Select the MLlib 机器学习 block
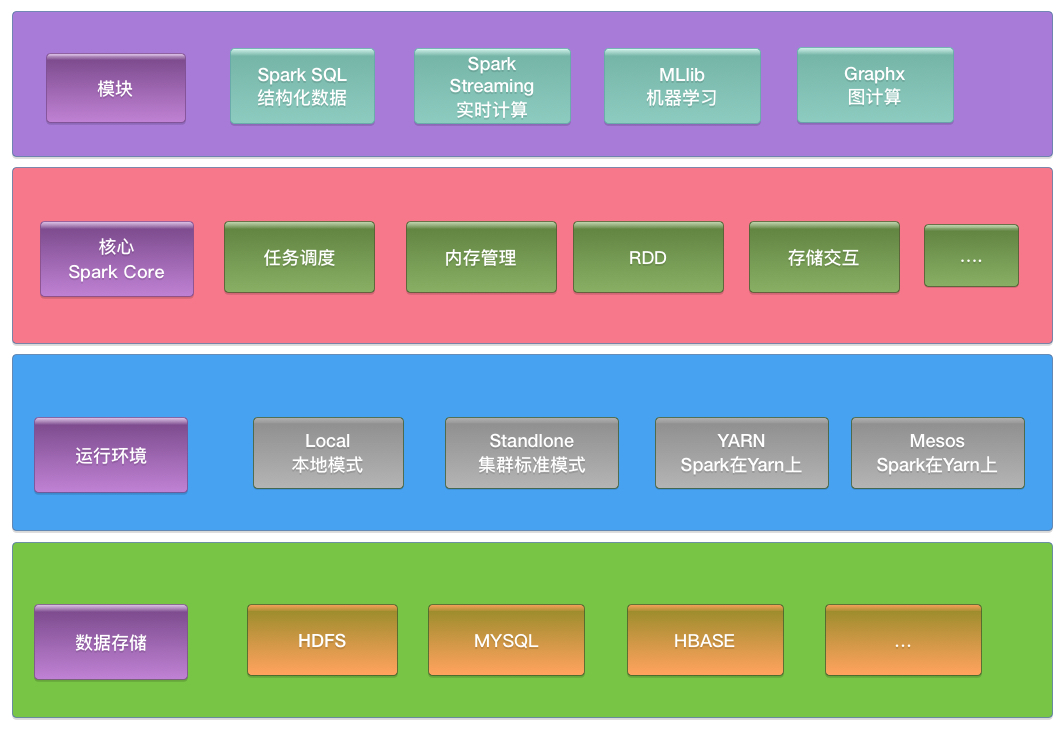 pyautogui.click(x=682, y=86)
